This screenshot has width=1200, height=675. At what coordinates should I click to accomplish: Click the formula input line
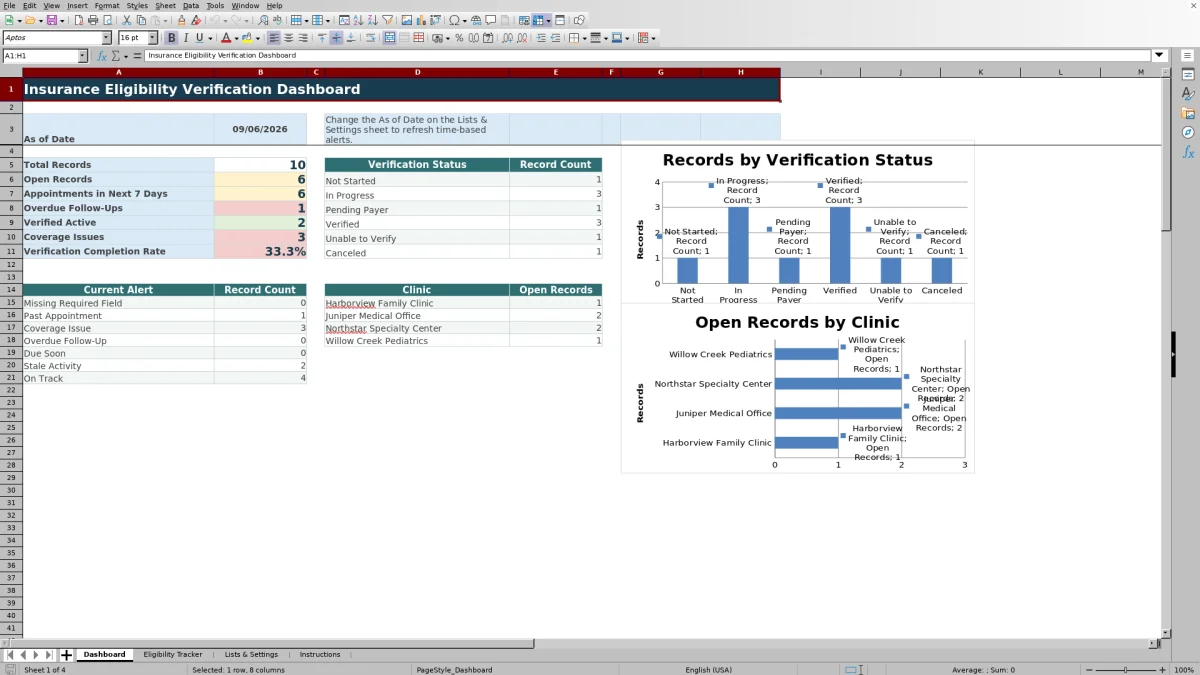[648, 56]
